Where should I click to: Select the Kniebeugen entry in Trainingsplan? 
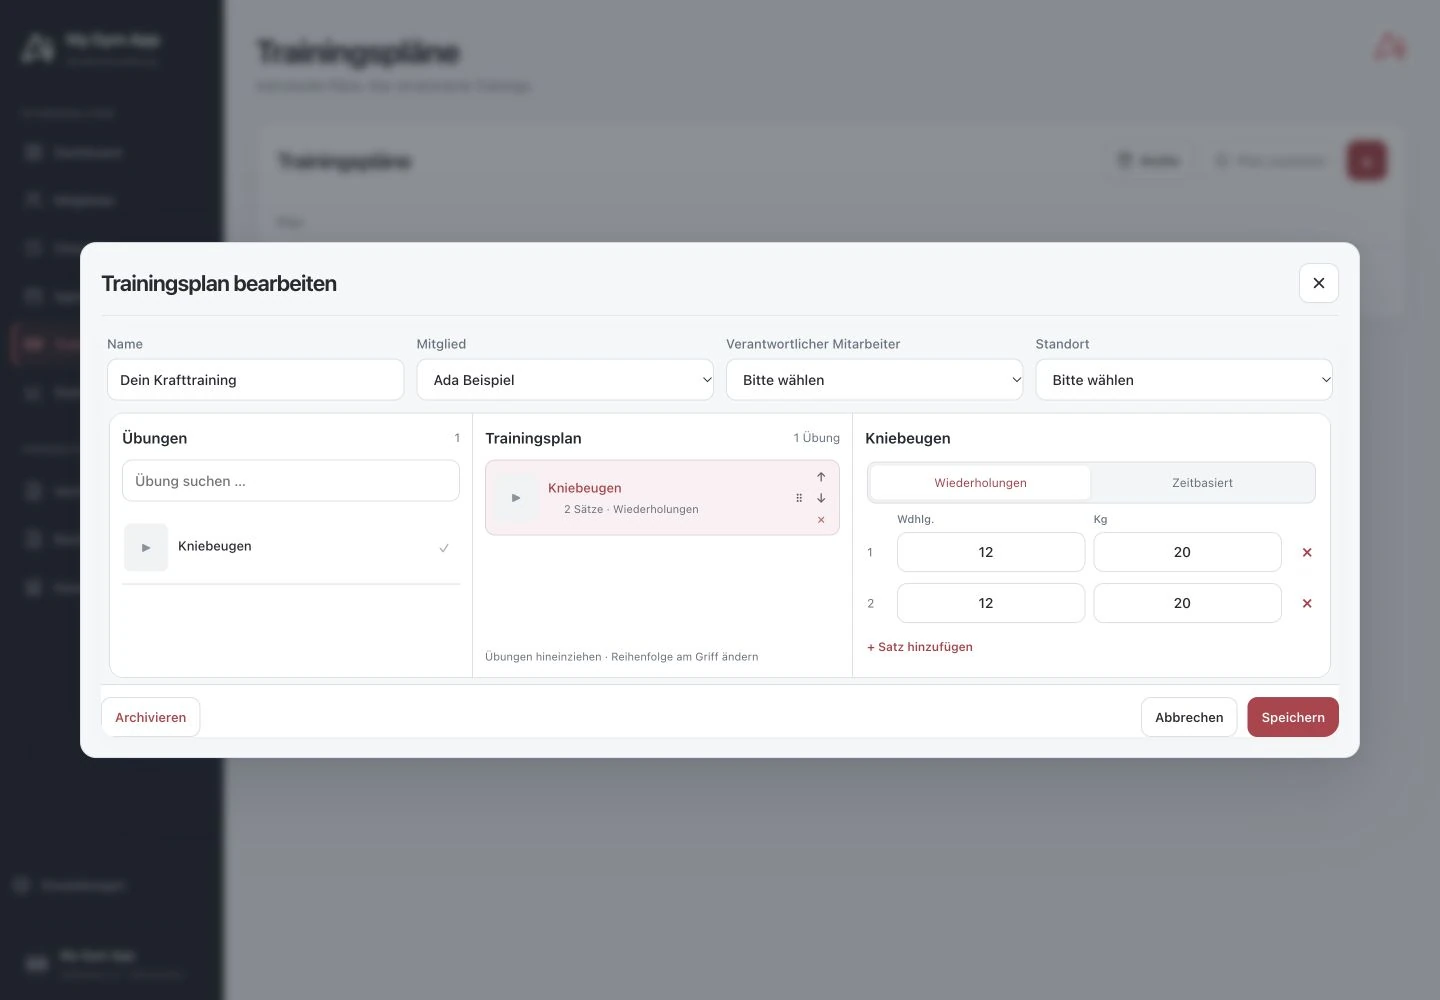(662, 498)
